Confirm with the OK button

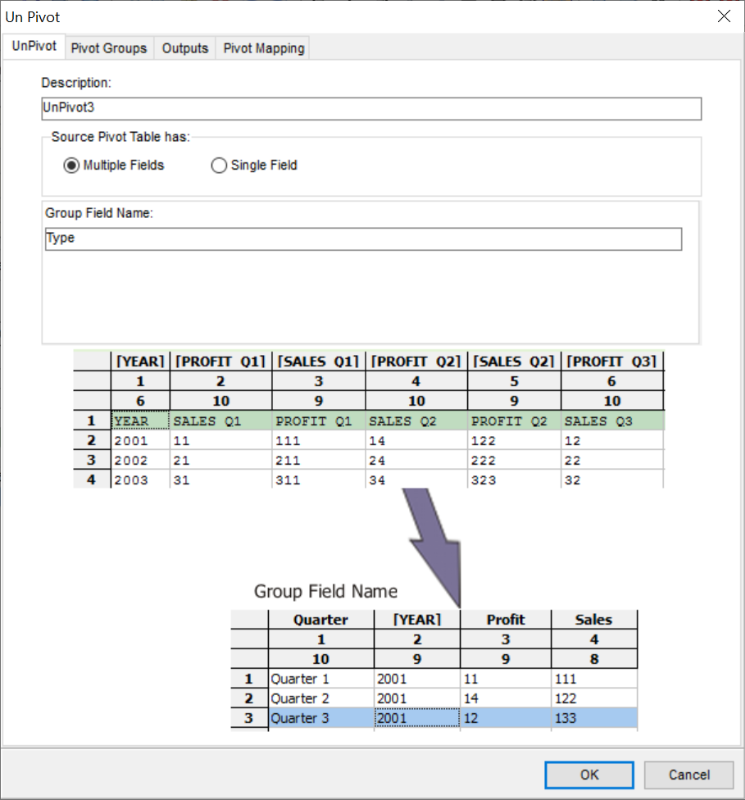589,774
